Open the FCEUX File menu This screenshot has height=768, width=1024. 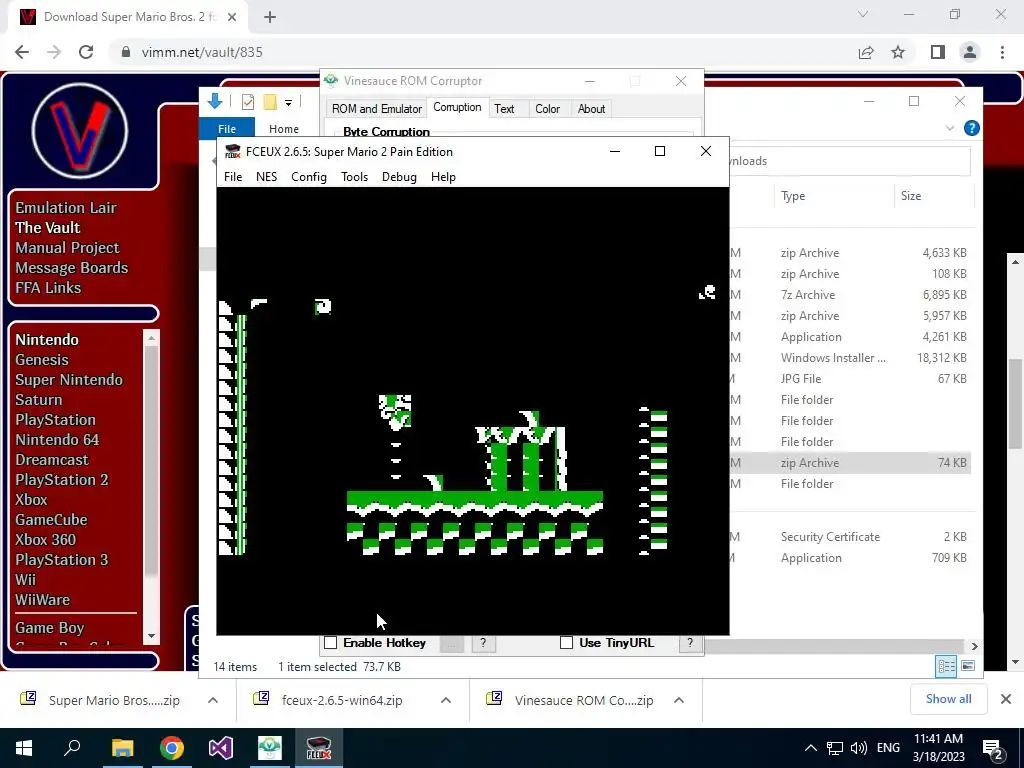pyautogui.click(x=232, y=177)
